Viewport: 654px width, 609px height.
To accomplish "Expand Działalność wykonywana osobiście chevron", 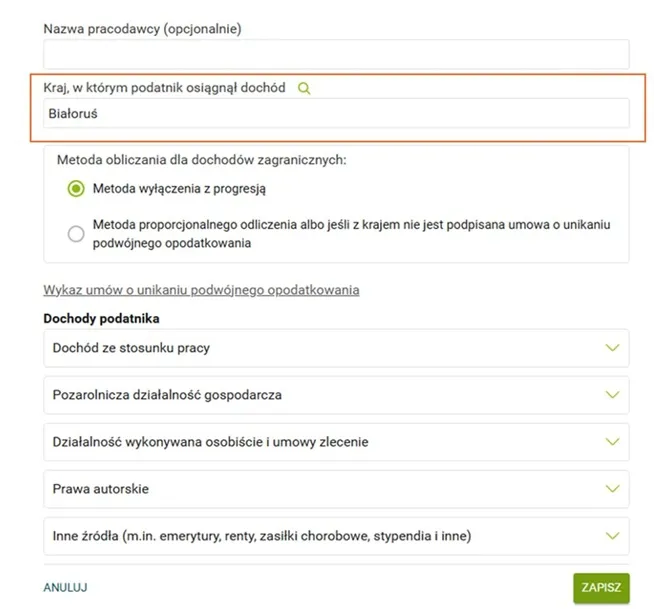I will (x=613, y=442).
